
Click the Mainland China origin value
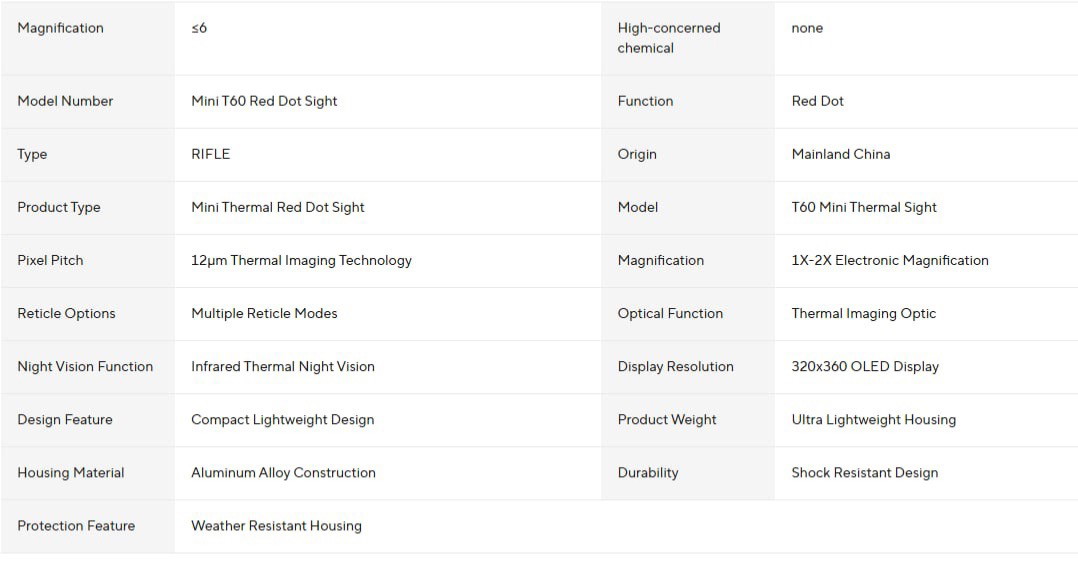(841, 154)
